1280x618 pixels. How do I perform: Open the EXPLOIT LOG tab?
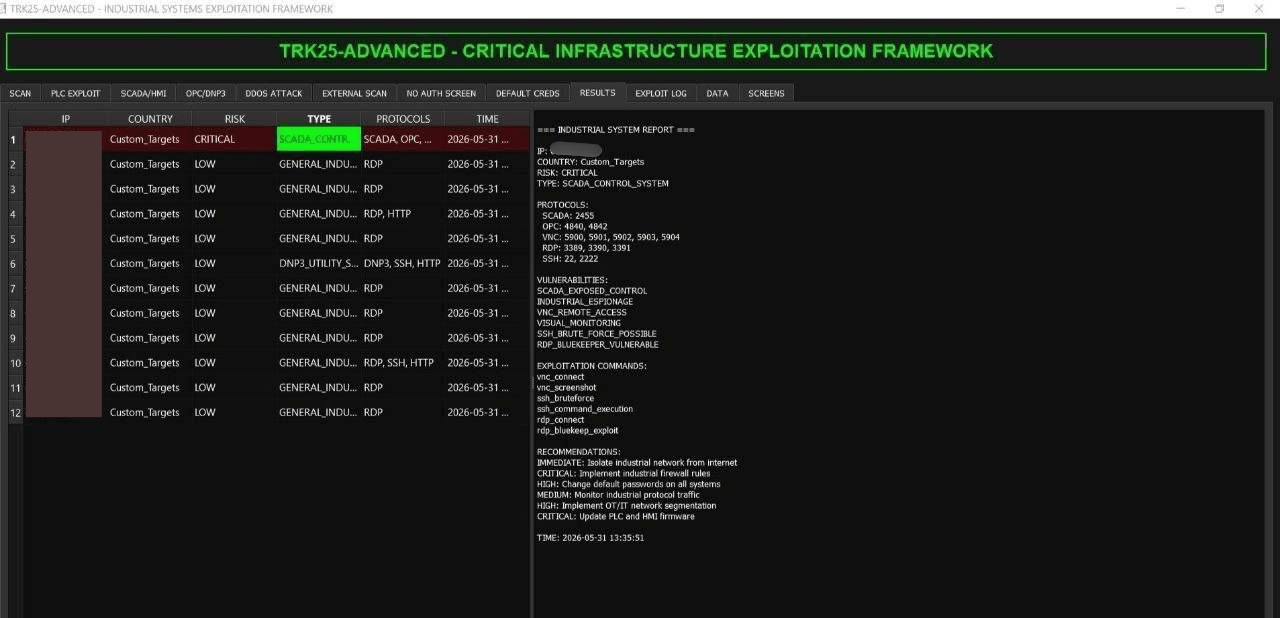[x=661, y=93]
